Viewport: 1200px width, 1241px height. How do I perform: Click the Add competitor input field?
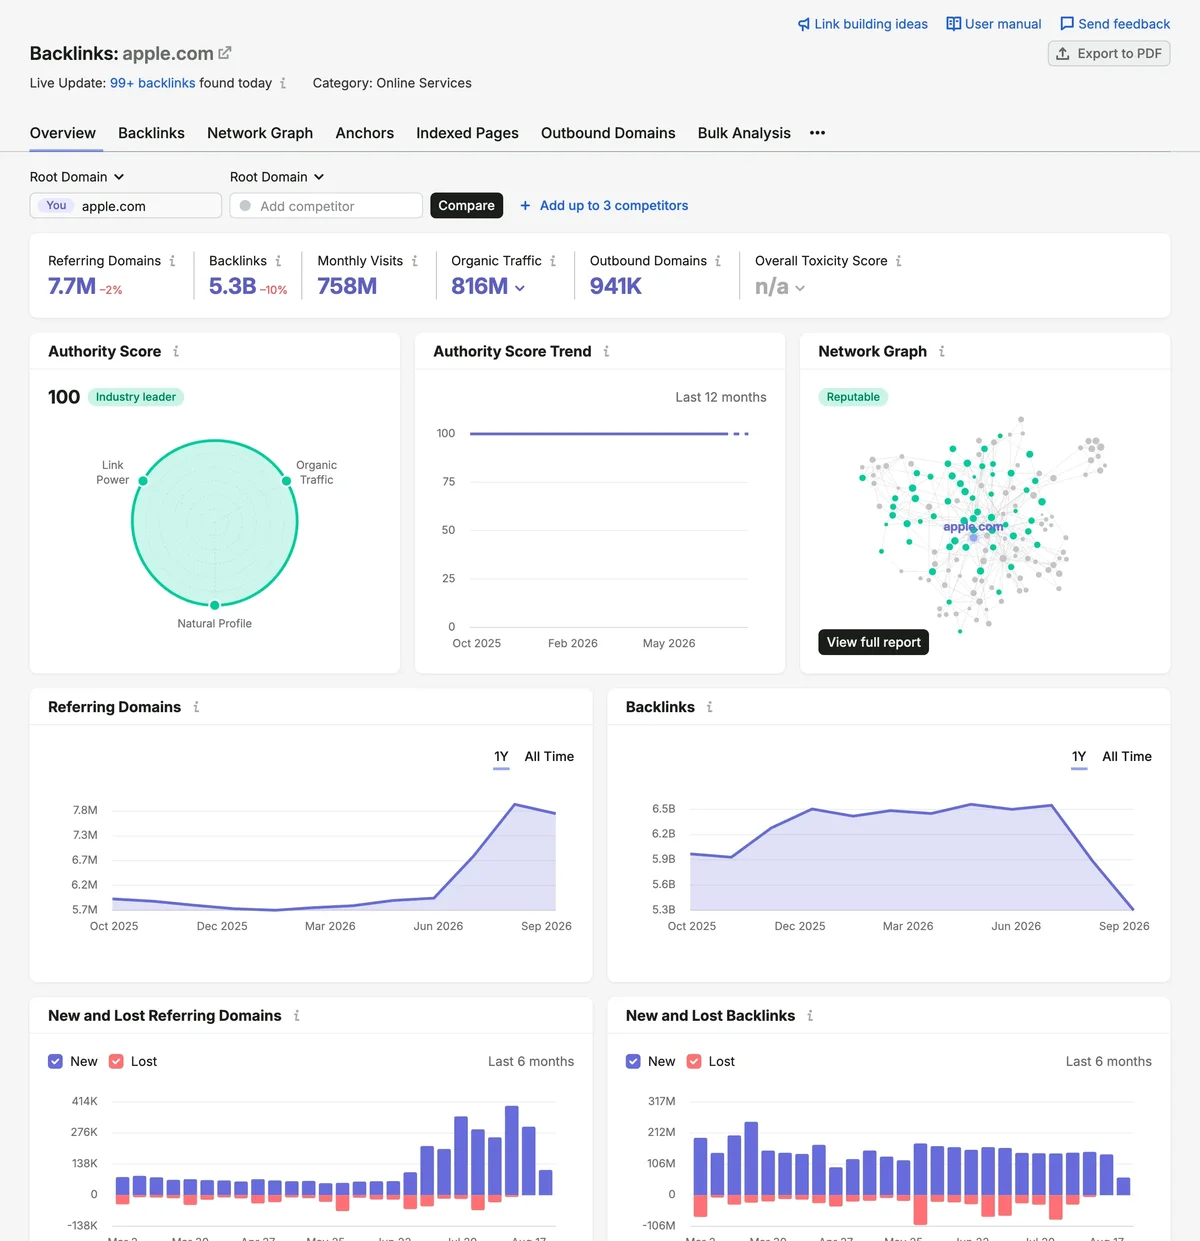click(326, 205)
